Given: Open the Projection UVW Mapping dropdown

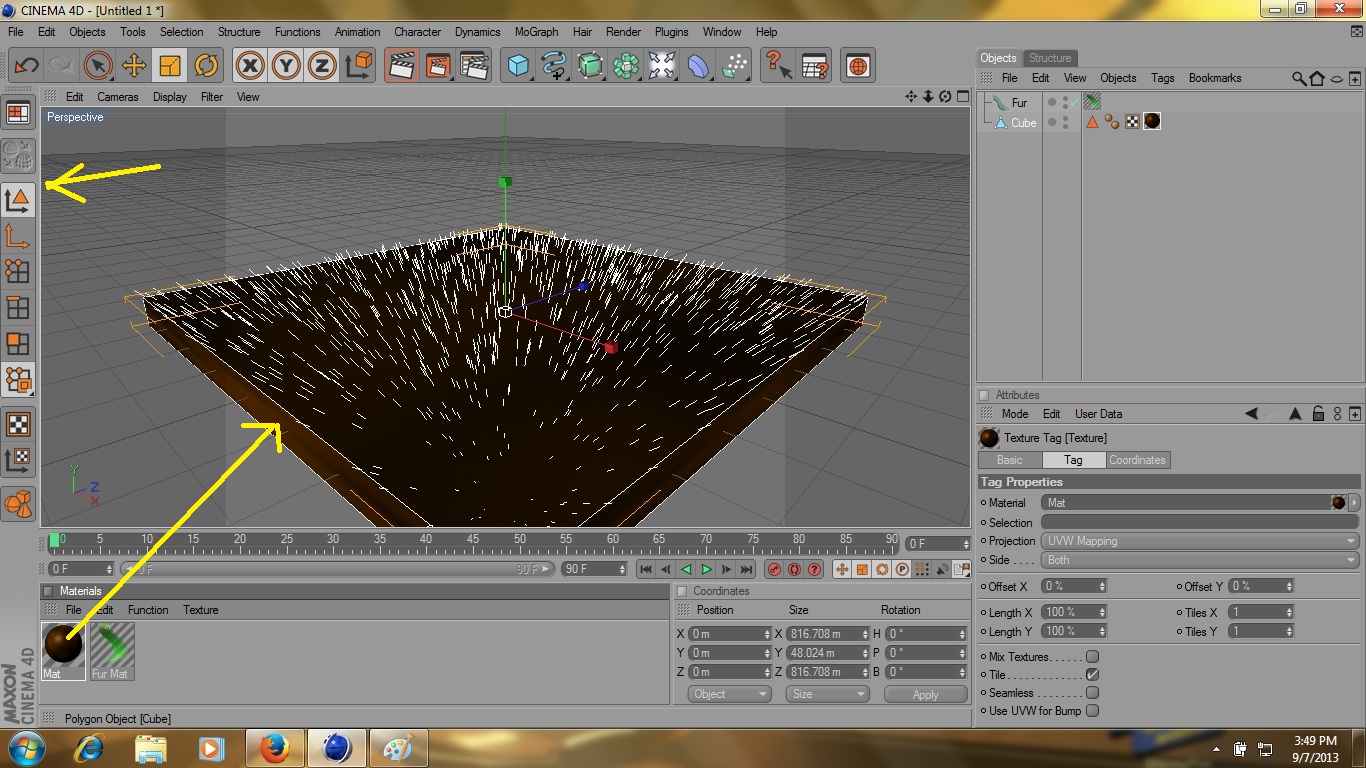Looking at the screenshot, I should [1199, 540].
